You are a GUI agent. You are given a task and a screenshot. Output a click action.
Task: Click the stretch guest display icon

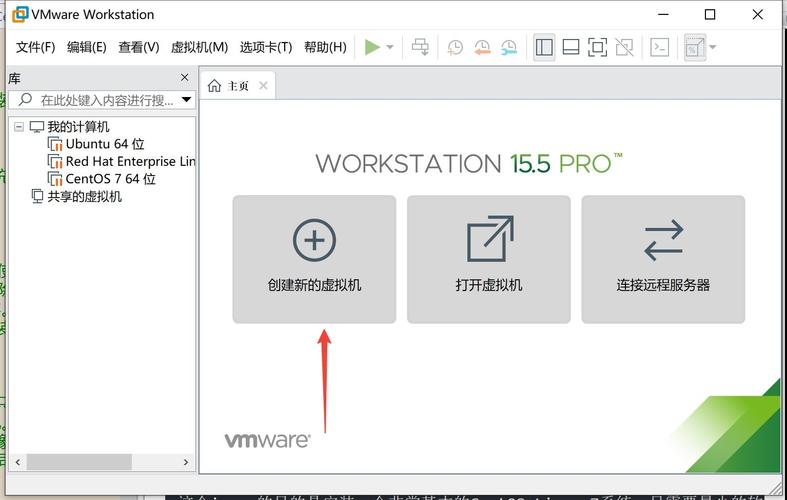pos(695,47)
